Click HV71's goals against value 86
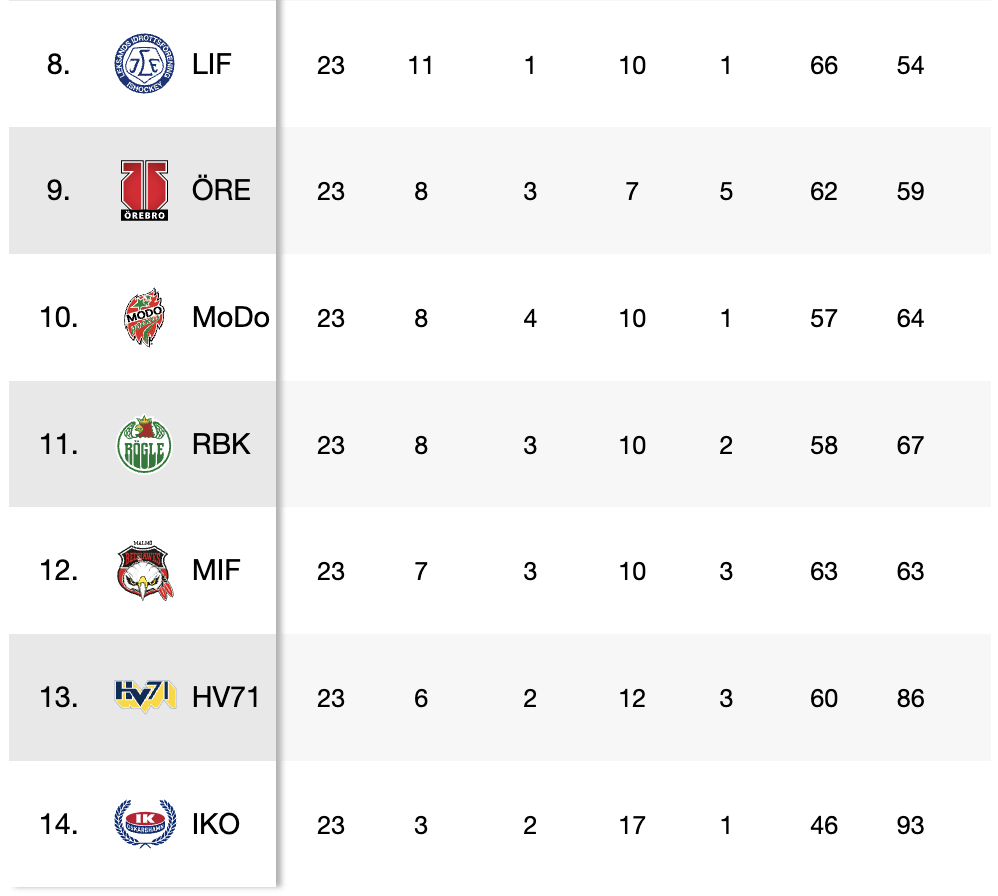This screenshot has height=896, width=998. point(910,698)
